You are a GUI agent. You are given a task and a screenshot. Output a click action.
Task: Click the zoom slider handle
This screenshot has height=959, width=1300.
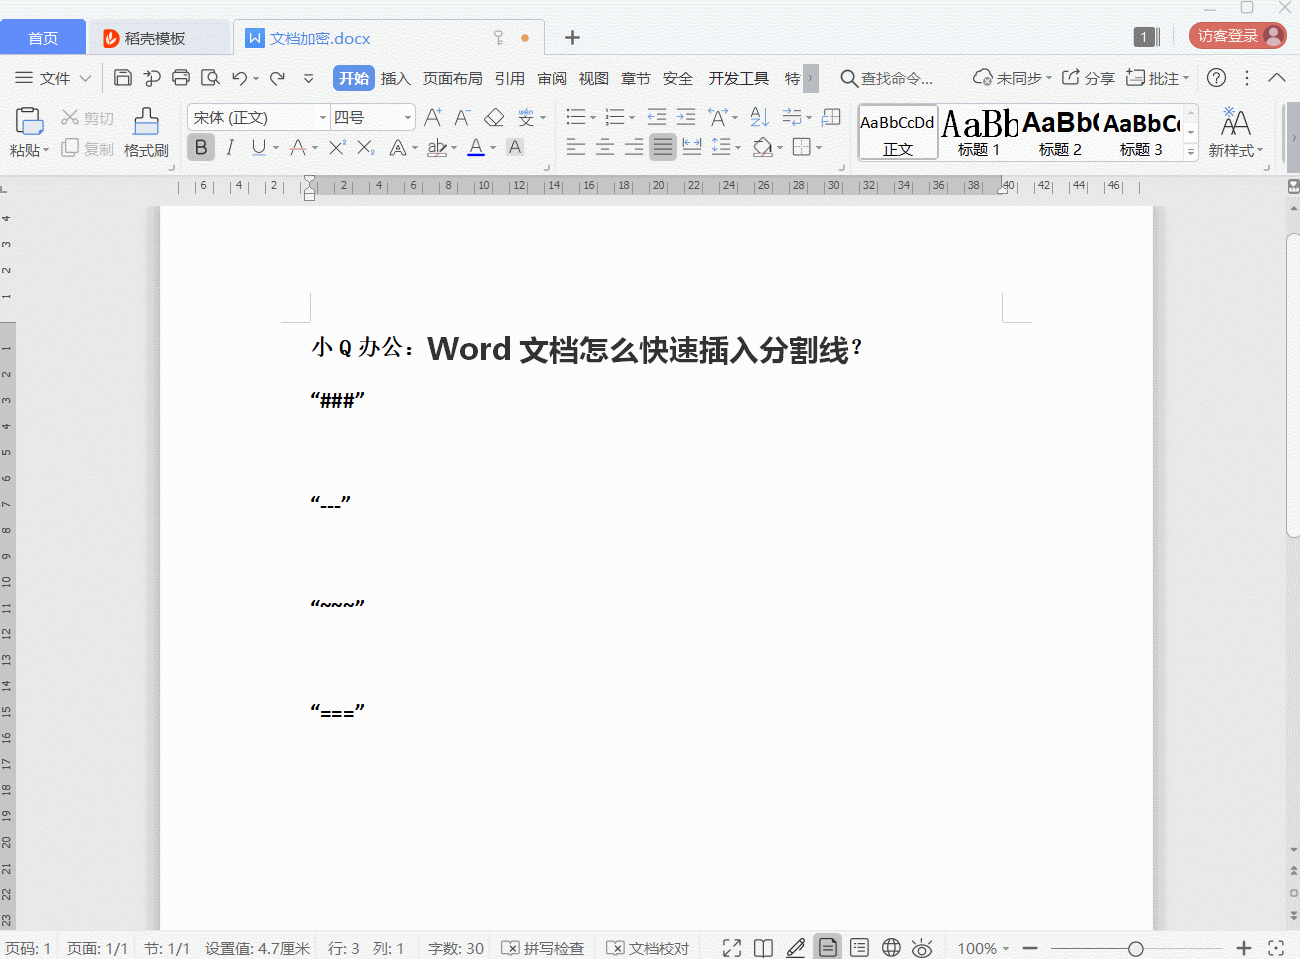pos(1135,948)
